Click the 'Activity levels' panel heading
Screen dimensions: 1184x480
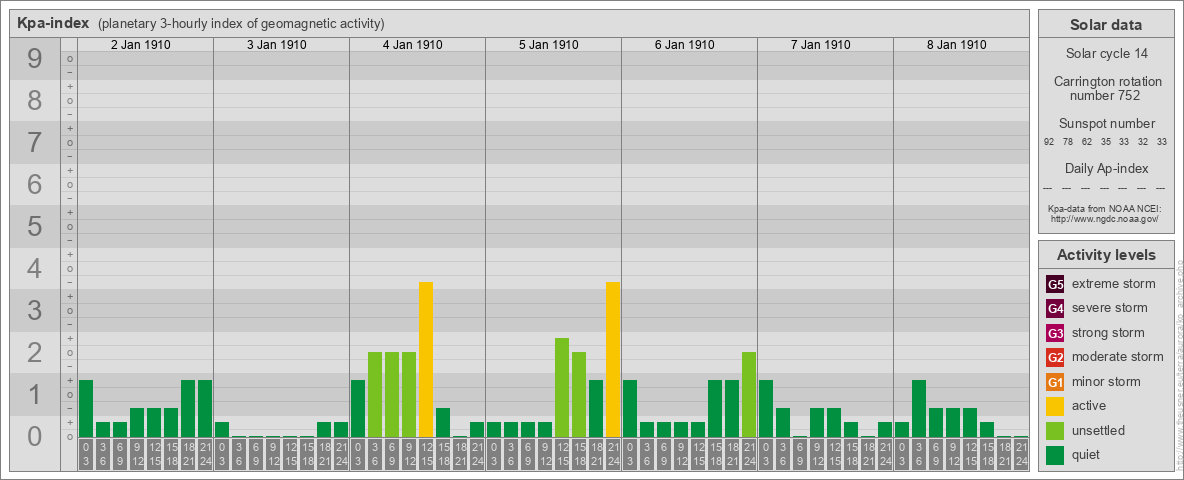click(1106, 255)
